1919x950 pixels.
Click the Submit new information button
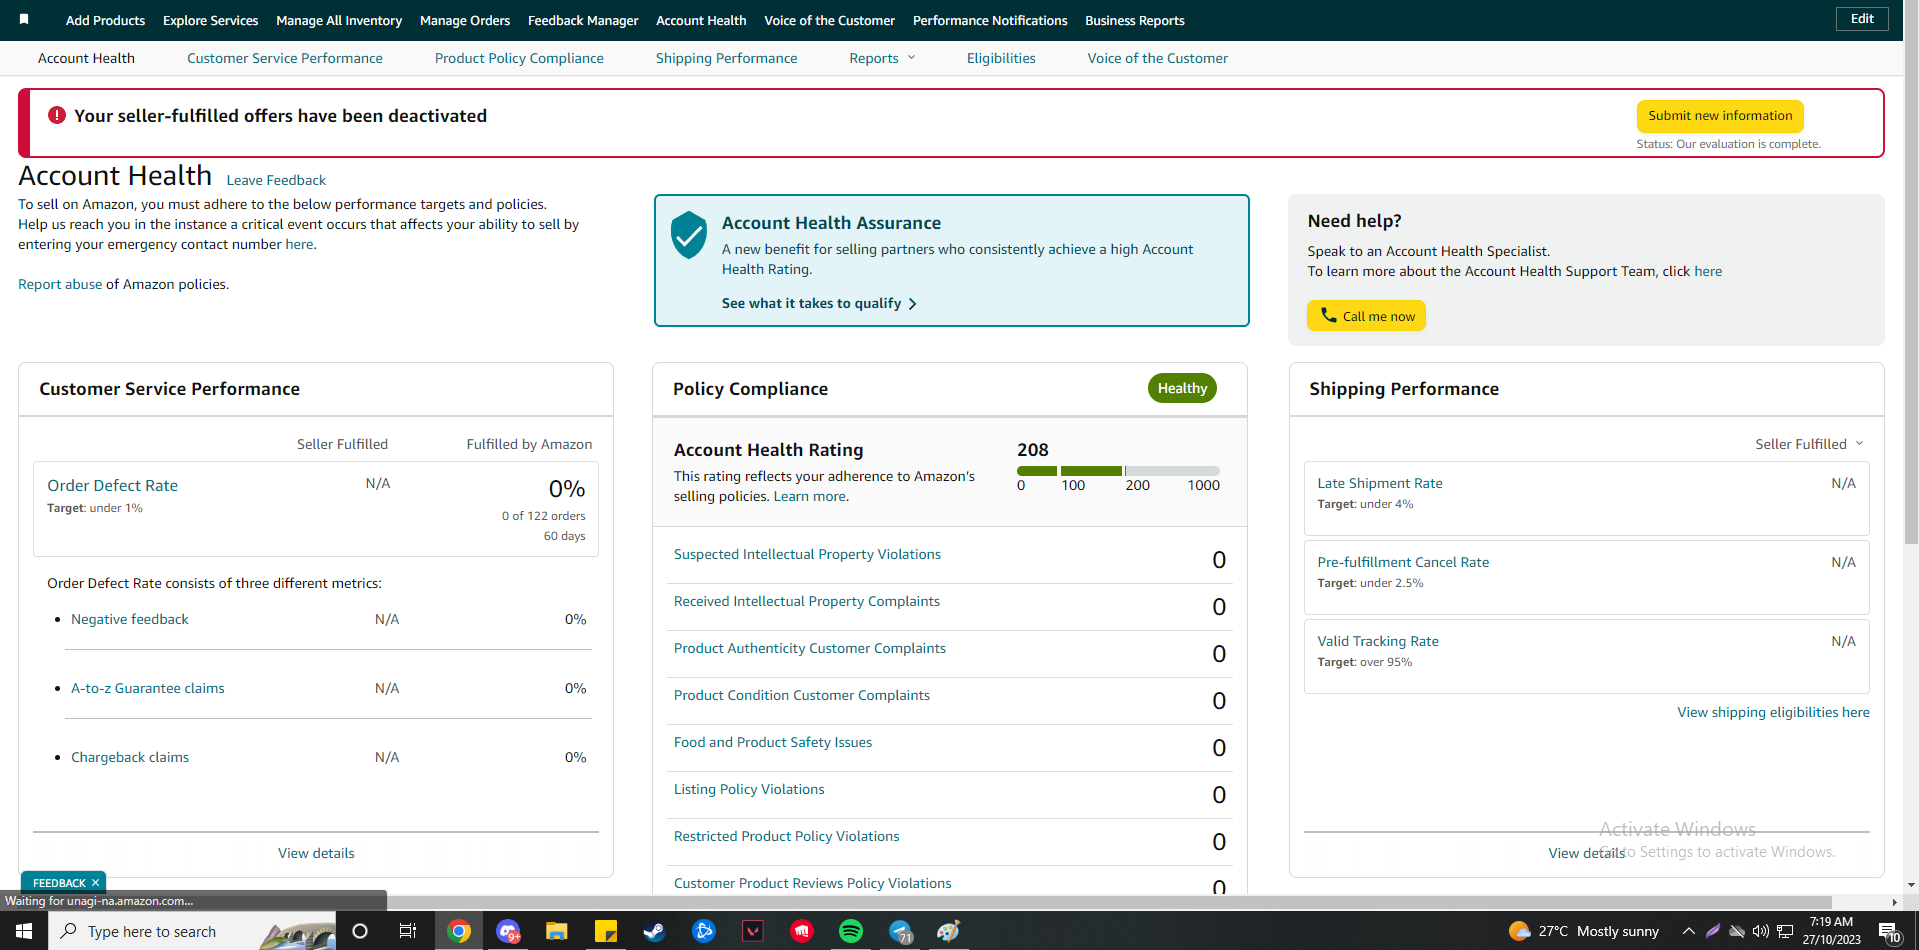coord(1720,116)
